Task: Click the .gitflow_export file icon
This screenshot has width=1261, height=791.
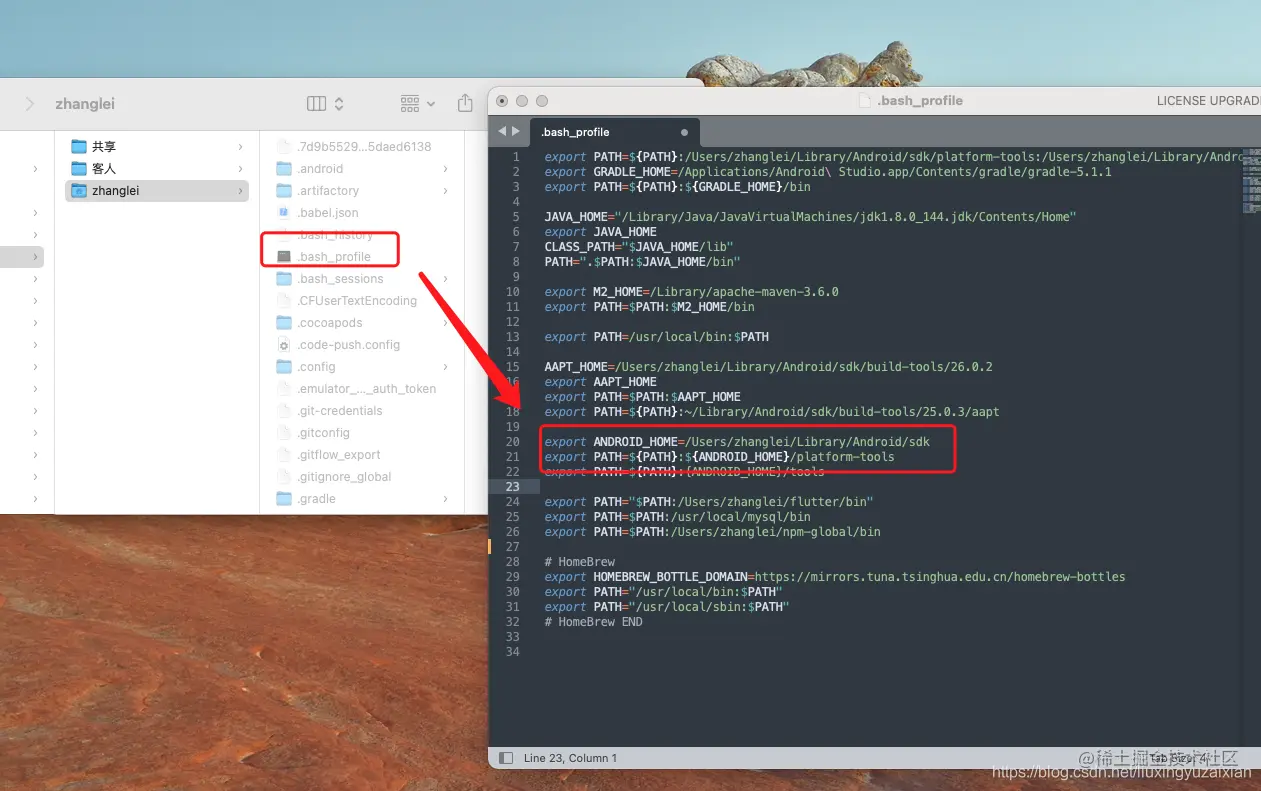Action: pos(284,455)
